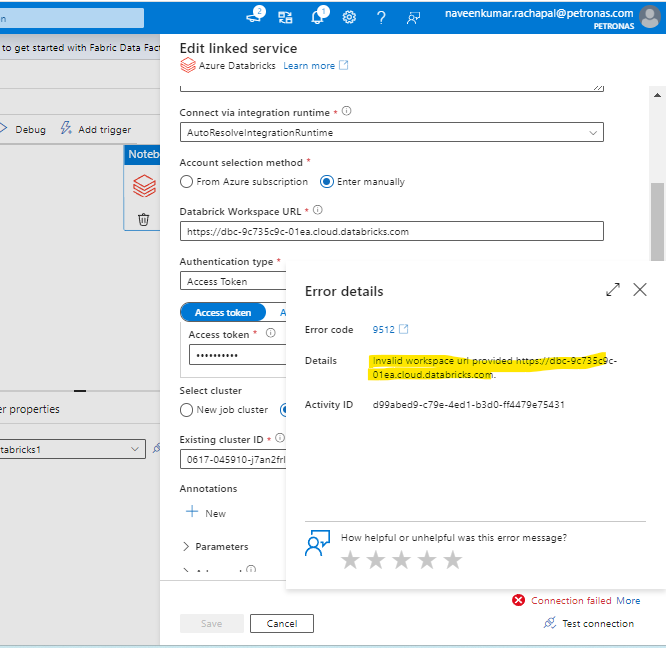Click the Existing cluster ID input field

(233, 459)
